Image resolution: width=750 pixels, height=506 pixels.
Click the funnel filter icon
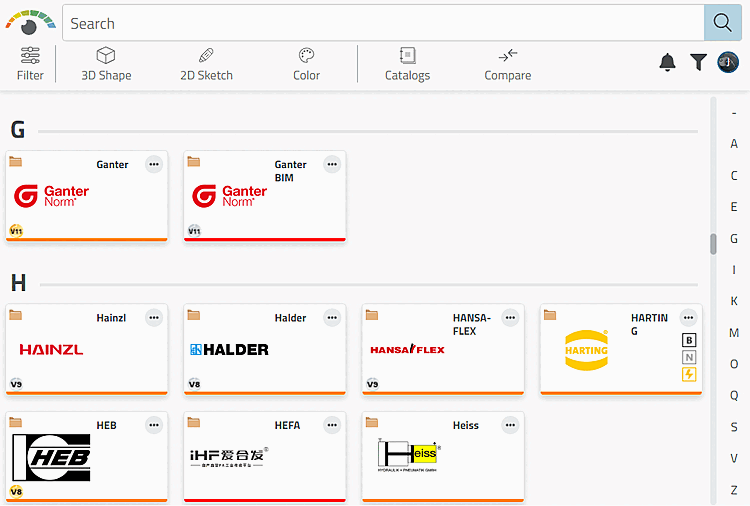pos(698,62)
